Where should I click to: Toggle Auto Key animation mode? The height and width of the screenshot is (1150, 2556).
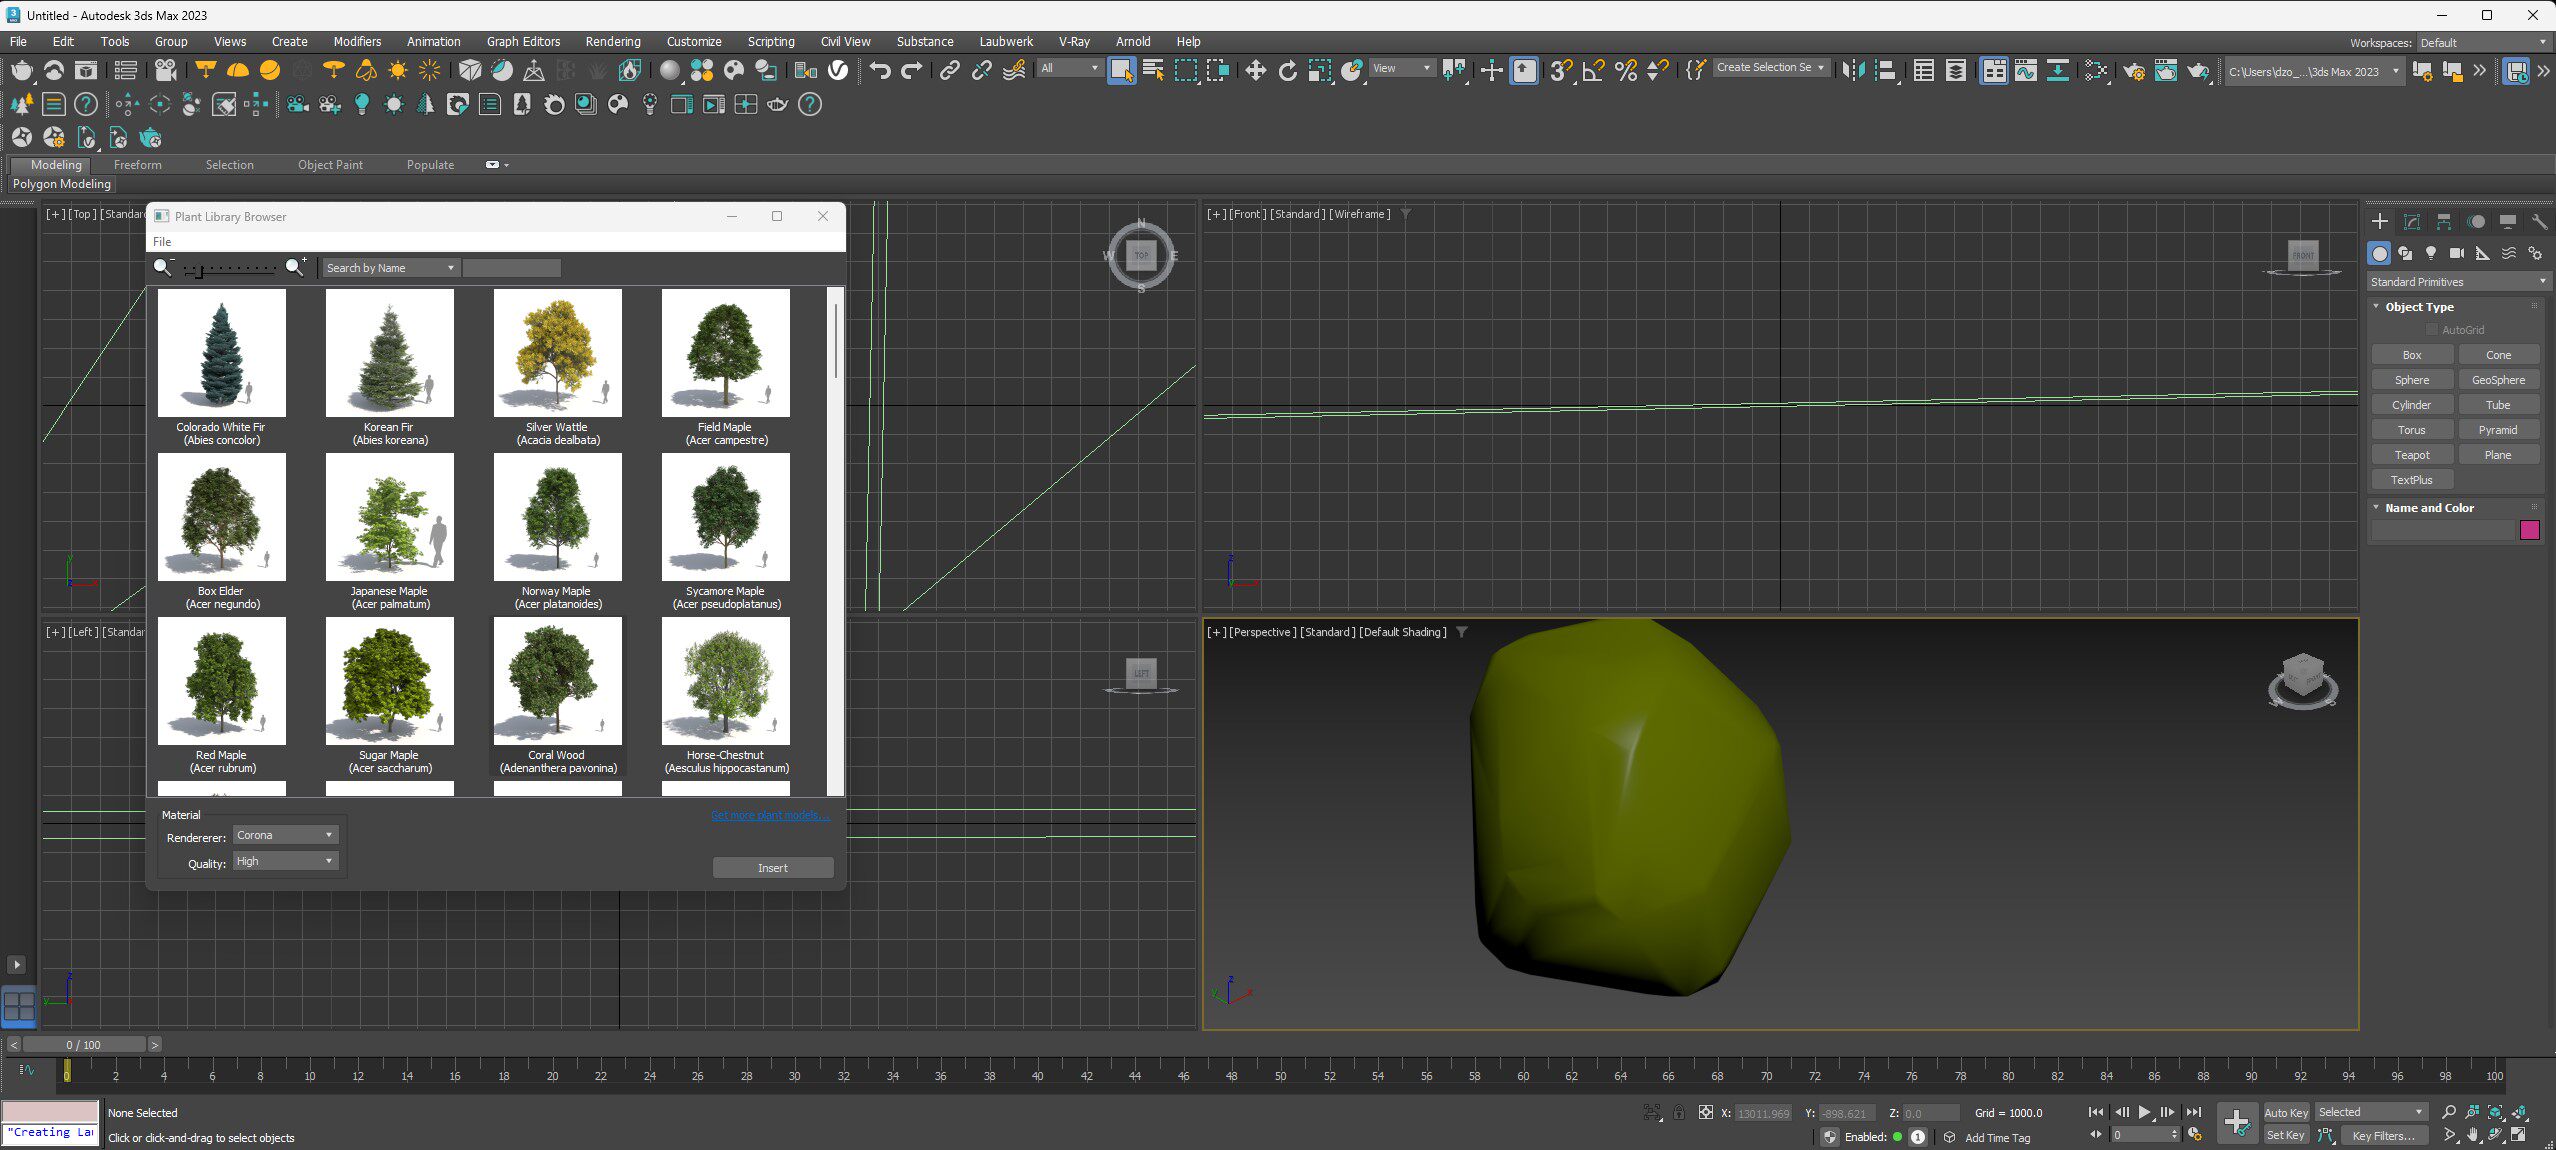click(x=2285, y=1112)
